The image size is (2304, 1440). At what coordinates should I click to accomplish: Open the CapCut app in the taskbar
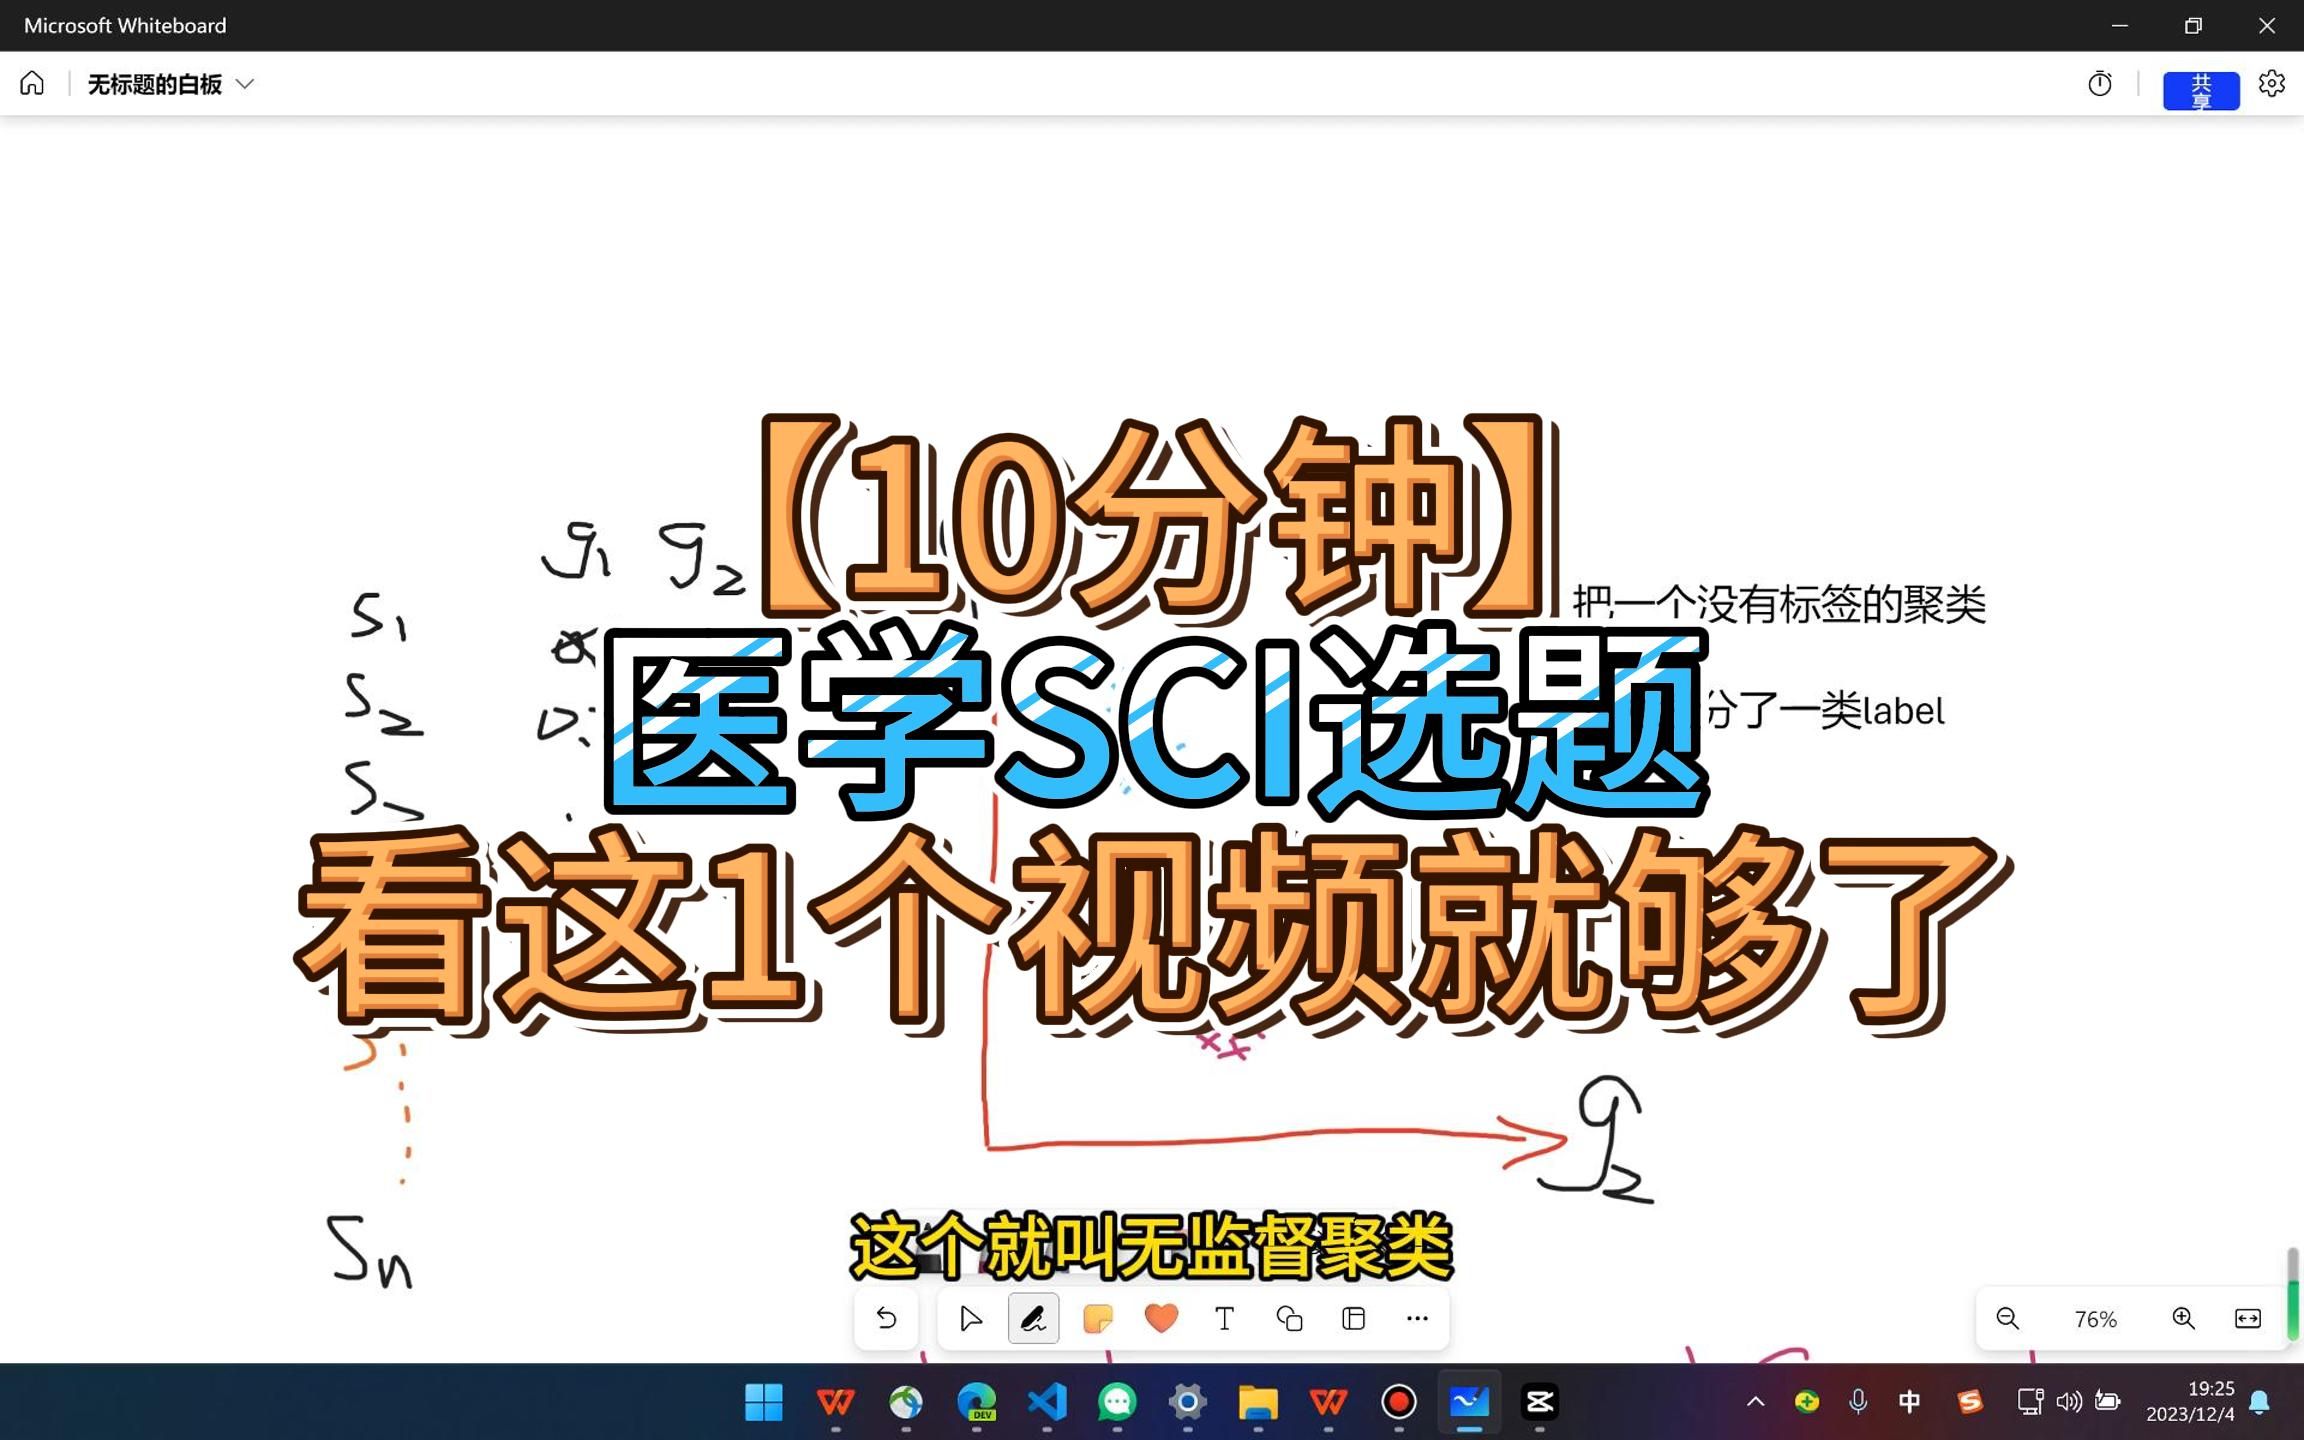tap(1540, 1402)
